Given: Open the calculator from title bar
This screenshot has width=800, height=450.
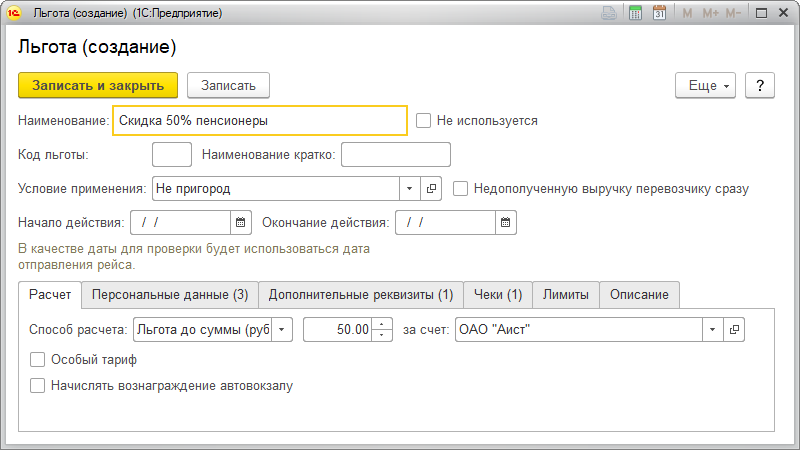Looking at the screenshot, I should (635, 14).
